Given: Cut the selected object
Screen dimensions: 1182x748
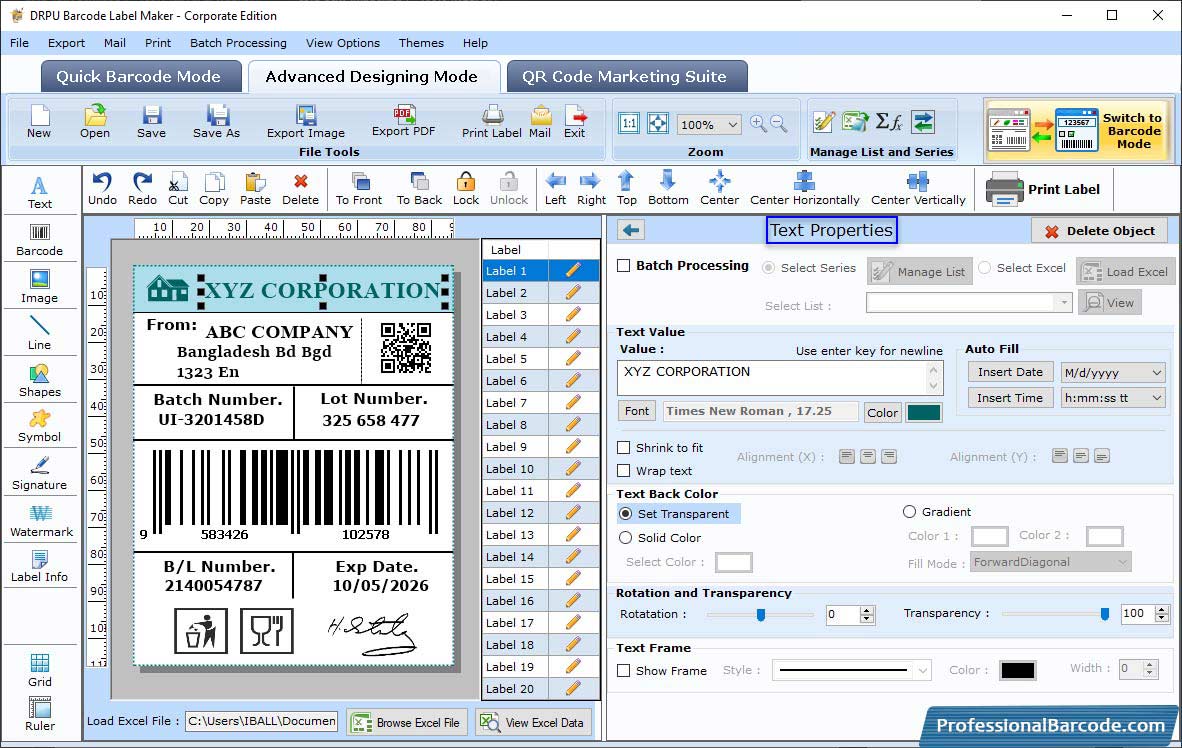Looking at the screenshot, I should pyautogui.click(x=178, y=189).
